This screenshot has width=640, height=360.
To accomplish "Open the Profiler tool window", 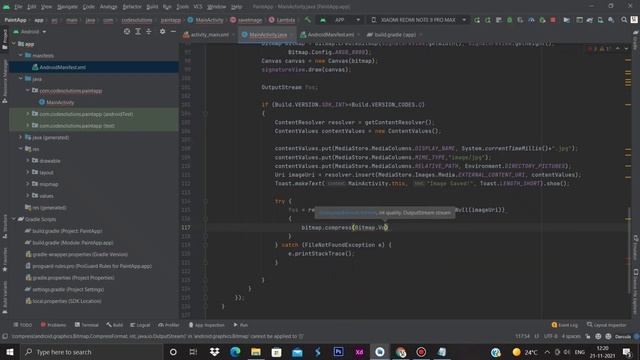I will [x=169, y=325].
